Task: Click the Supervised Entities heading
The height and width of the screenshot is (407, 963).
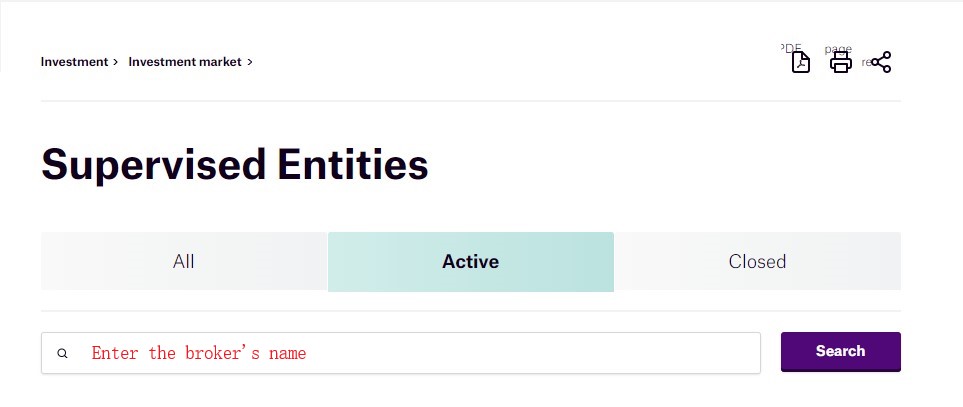Action: (235, 164)
